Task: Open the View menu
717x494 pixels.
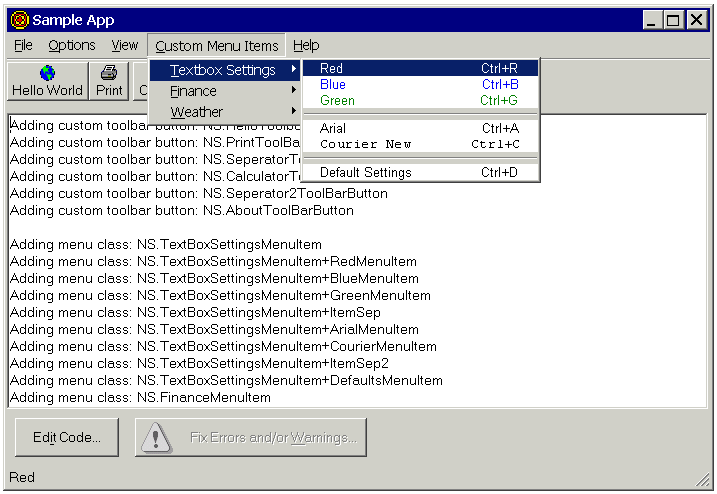Action: (x=125, y=46)
